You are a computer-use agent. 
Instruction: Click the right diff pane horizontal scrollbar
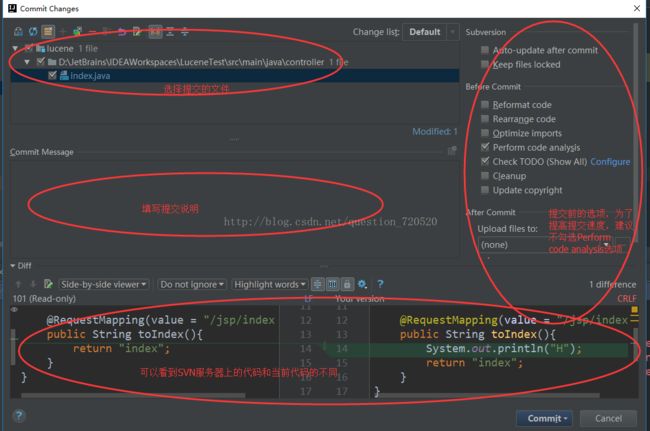pyautogui.click(x=489, y=395)
